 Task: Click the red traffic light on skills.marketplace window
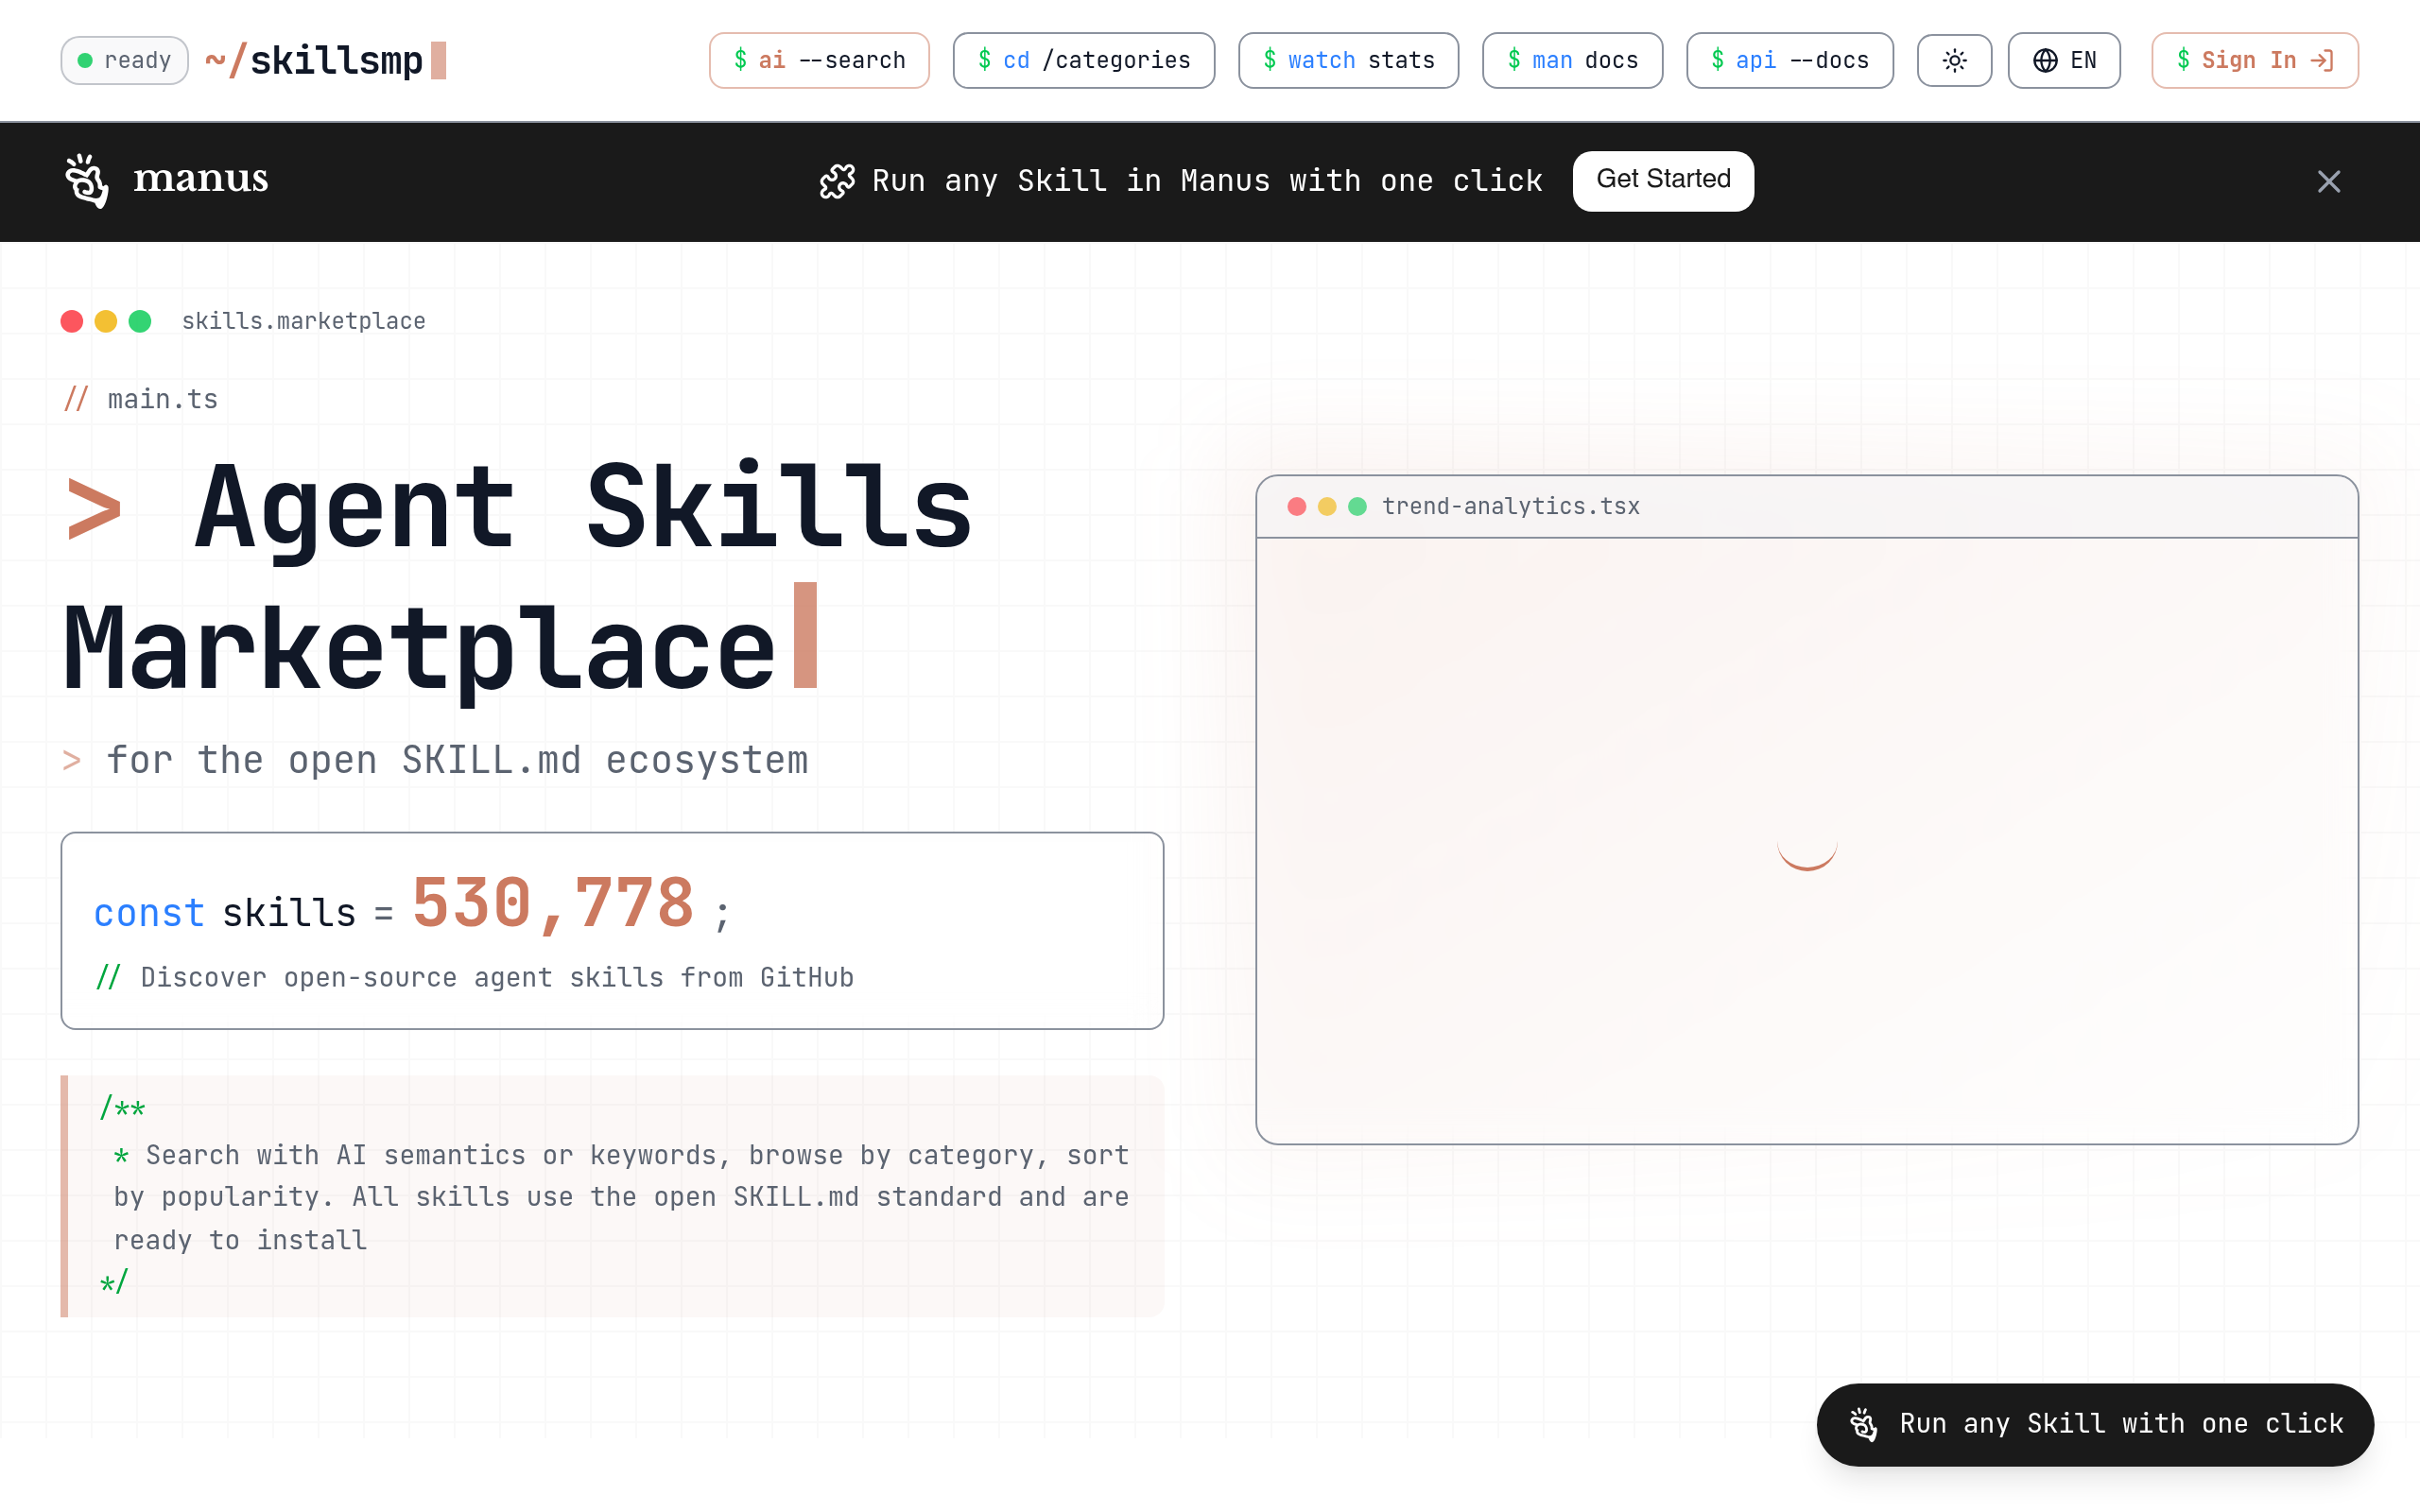[71, 321]
